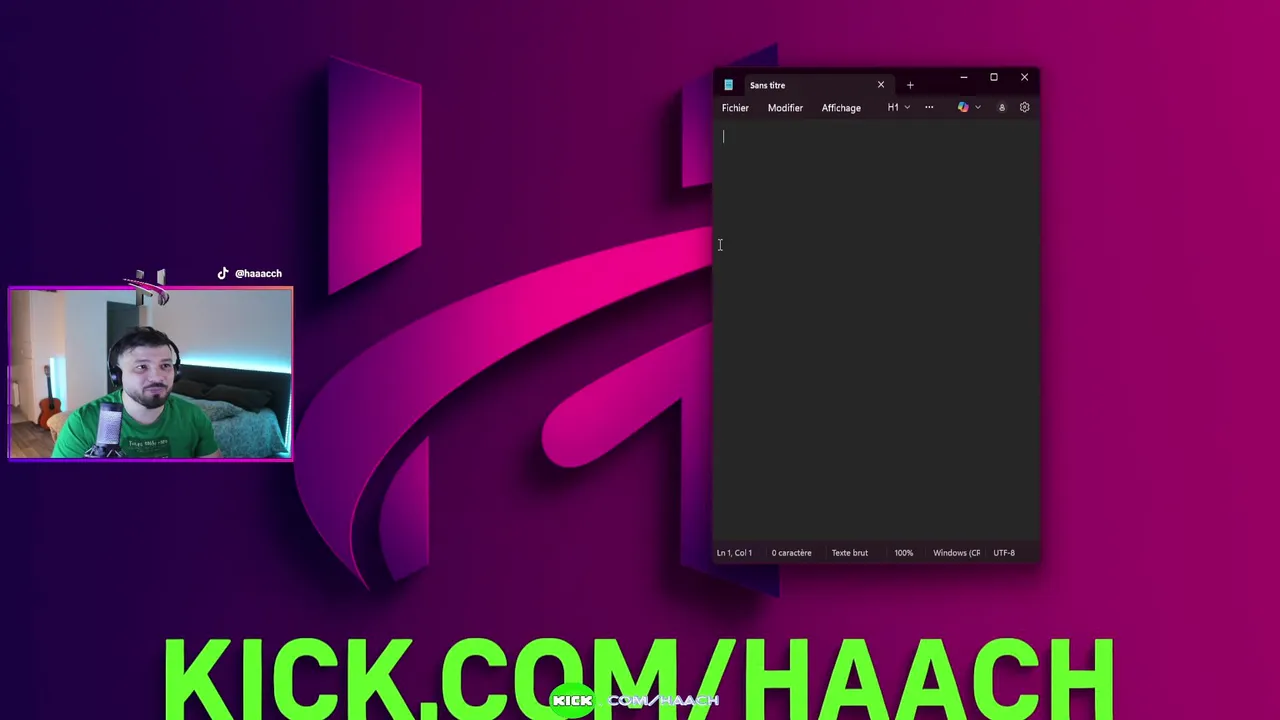Minimize the Notepad window
The width and height of the screenshot is (1280, 720).
pyautogui.click(x=963, y=77)
